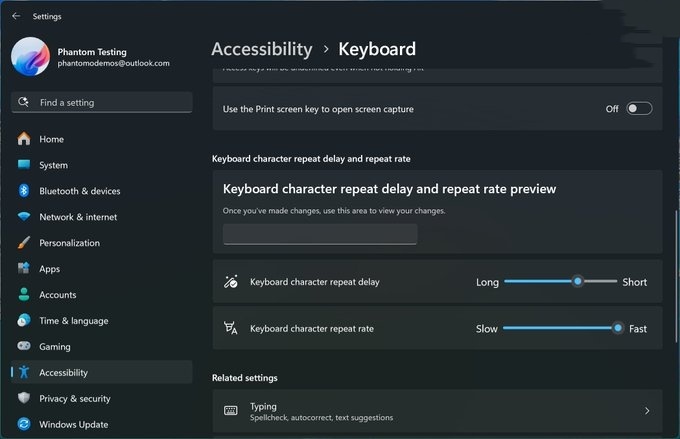Screen dimensions: 680x439
Task: Click the Keyboard character repeat rate slider
Action: click(563, 328)
